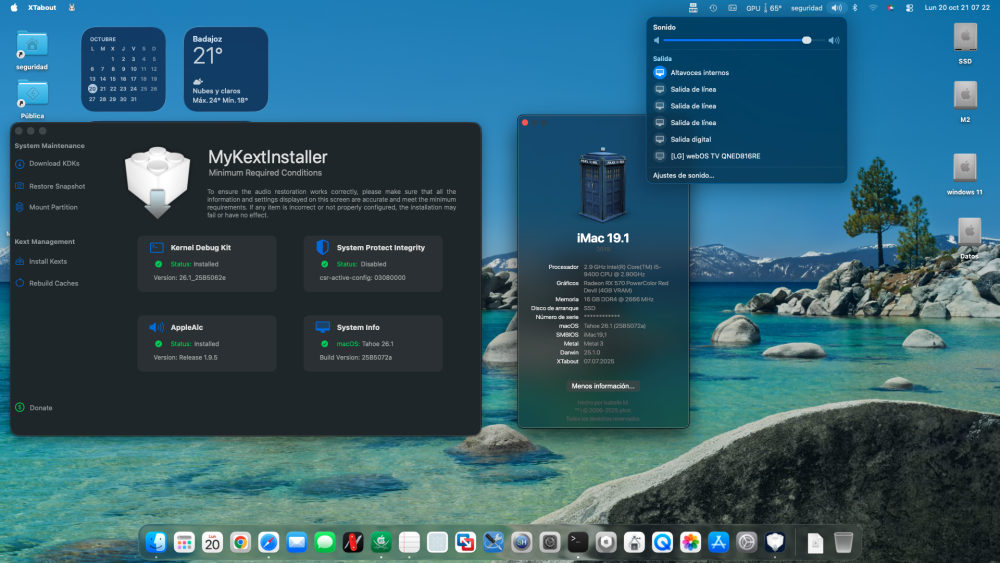The width and height of the screenshot is (1000, 563).
Task: Click the high-volume speaker icon in Sonido
Action: 834,40
